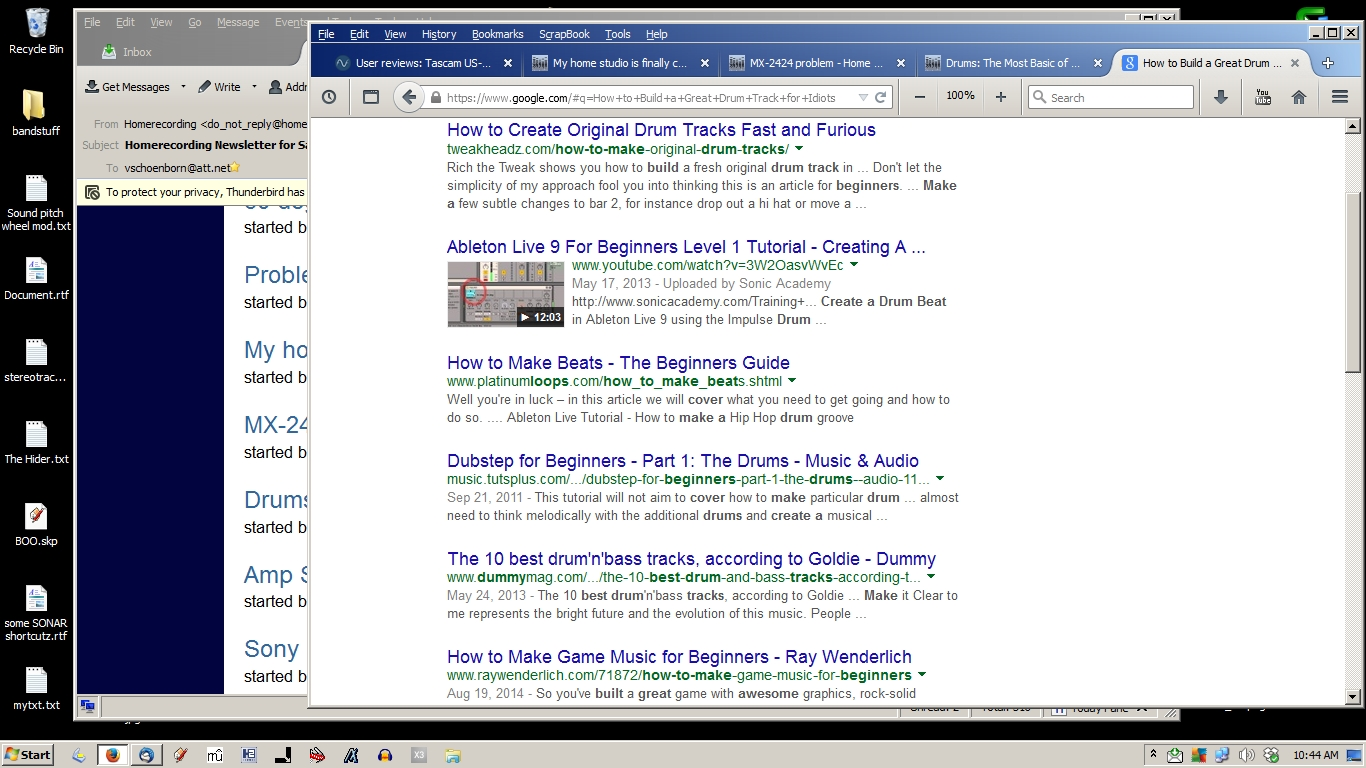Star the vschoenborn@att.net contact in Thunderbird
This screenshot has width=1366, height=768.
[x=236, y=168]
